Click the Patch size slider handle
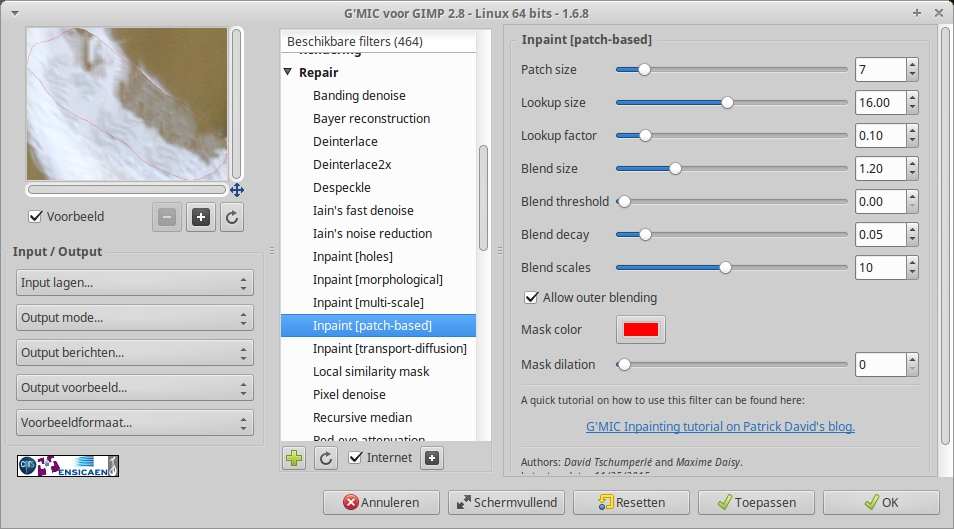954x529 pixels. point(644,69)
